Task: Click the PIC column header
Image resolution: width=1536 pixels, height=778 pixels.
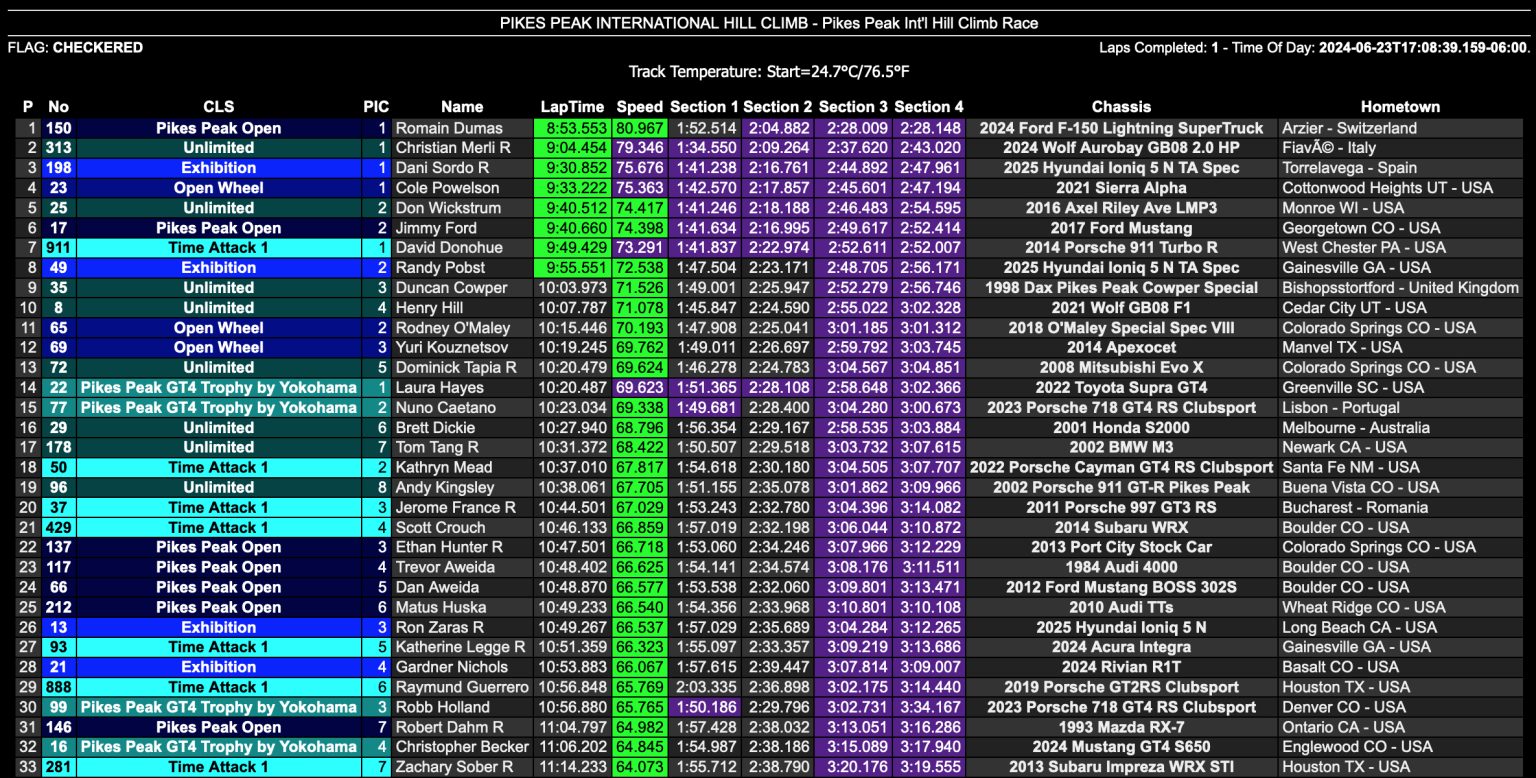Action: click(377, 107)
